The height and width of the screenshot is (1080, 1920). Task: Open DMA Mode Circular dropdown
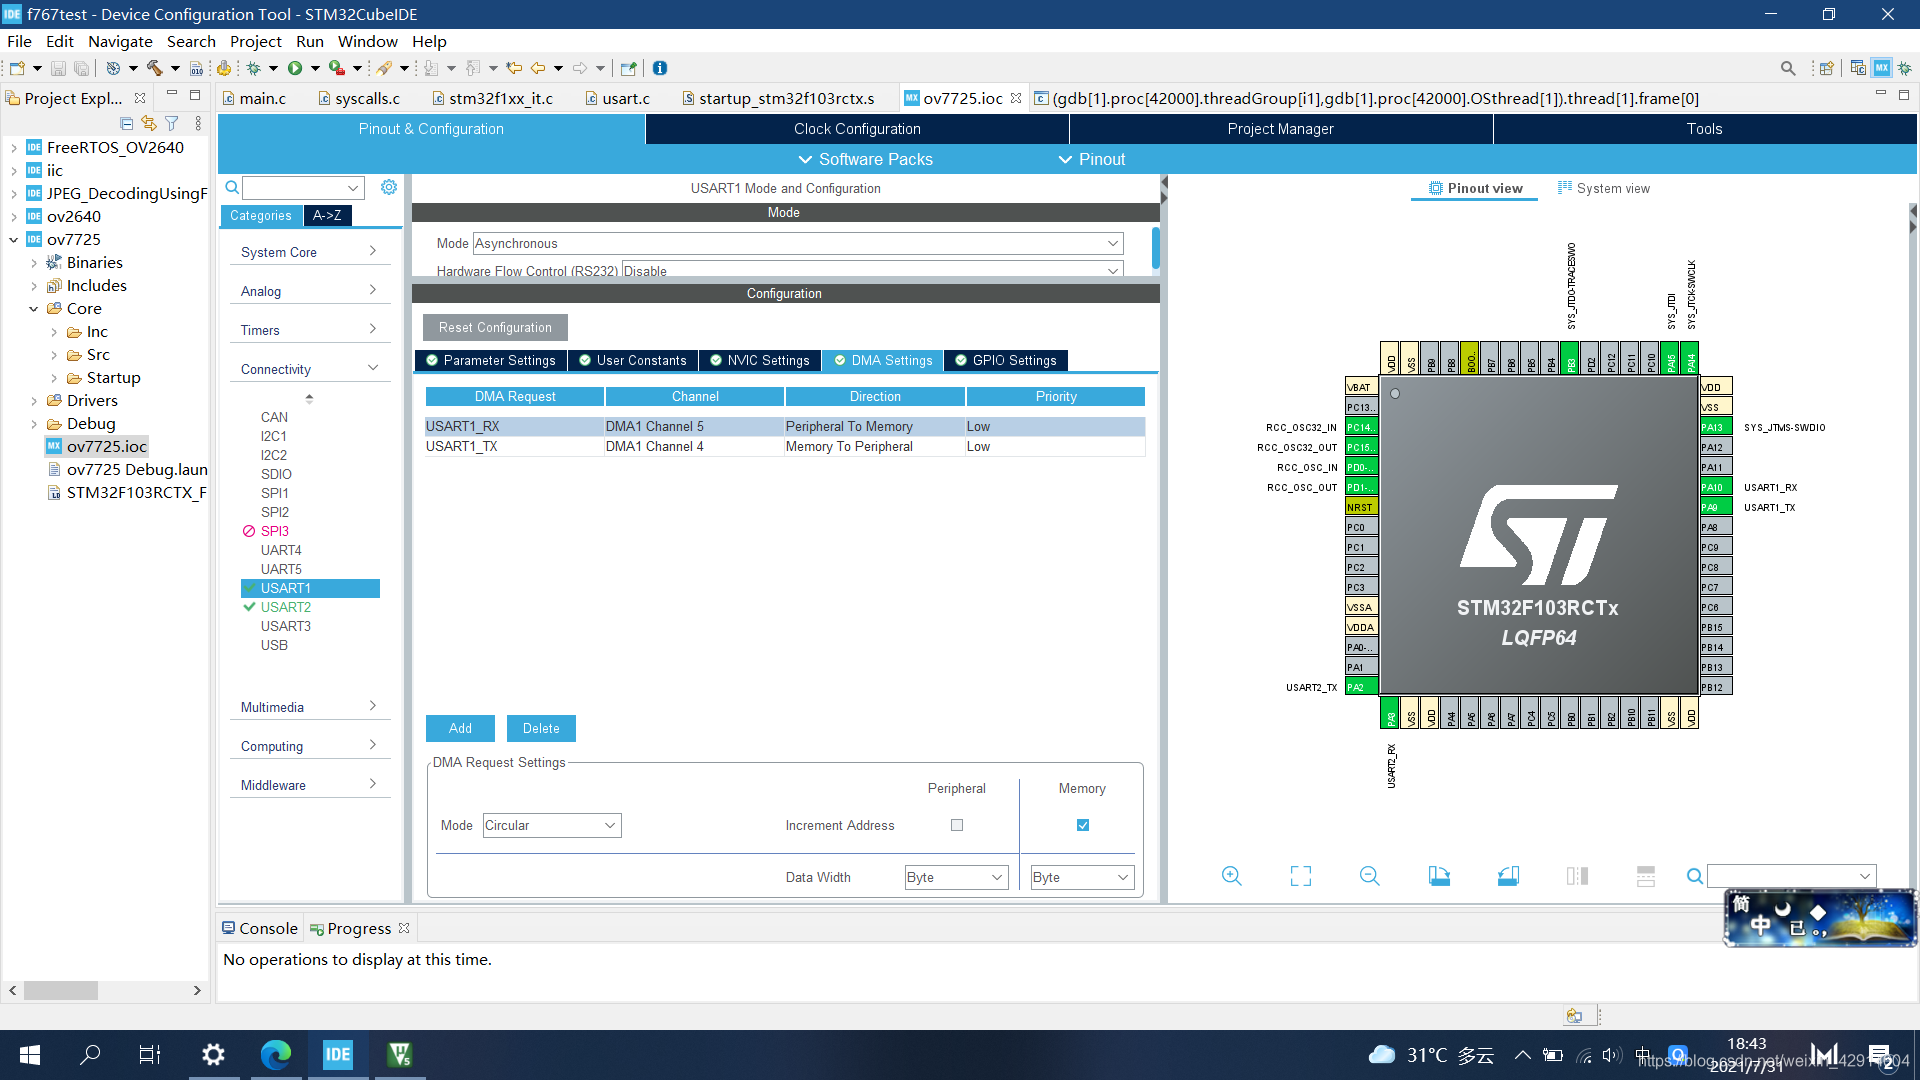(551, 825)
